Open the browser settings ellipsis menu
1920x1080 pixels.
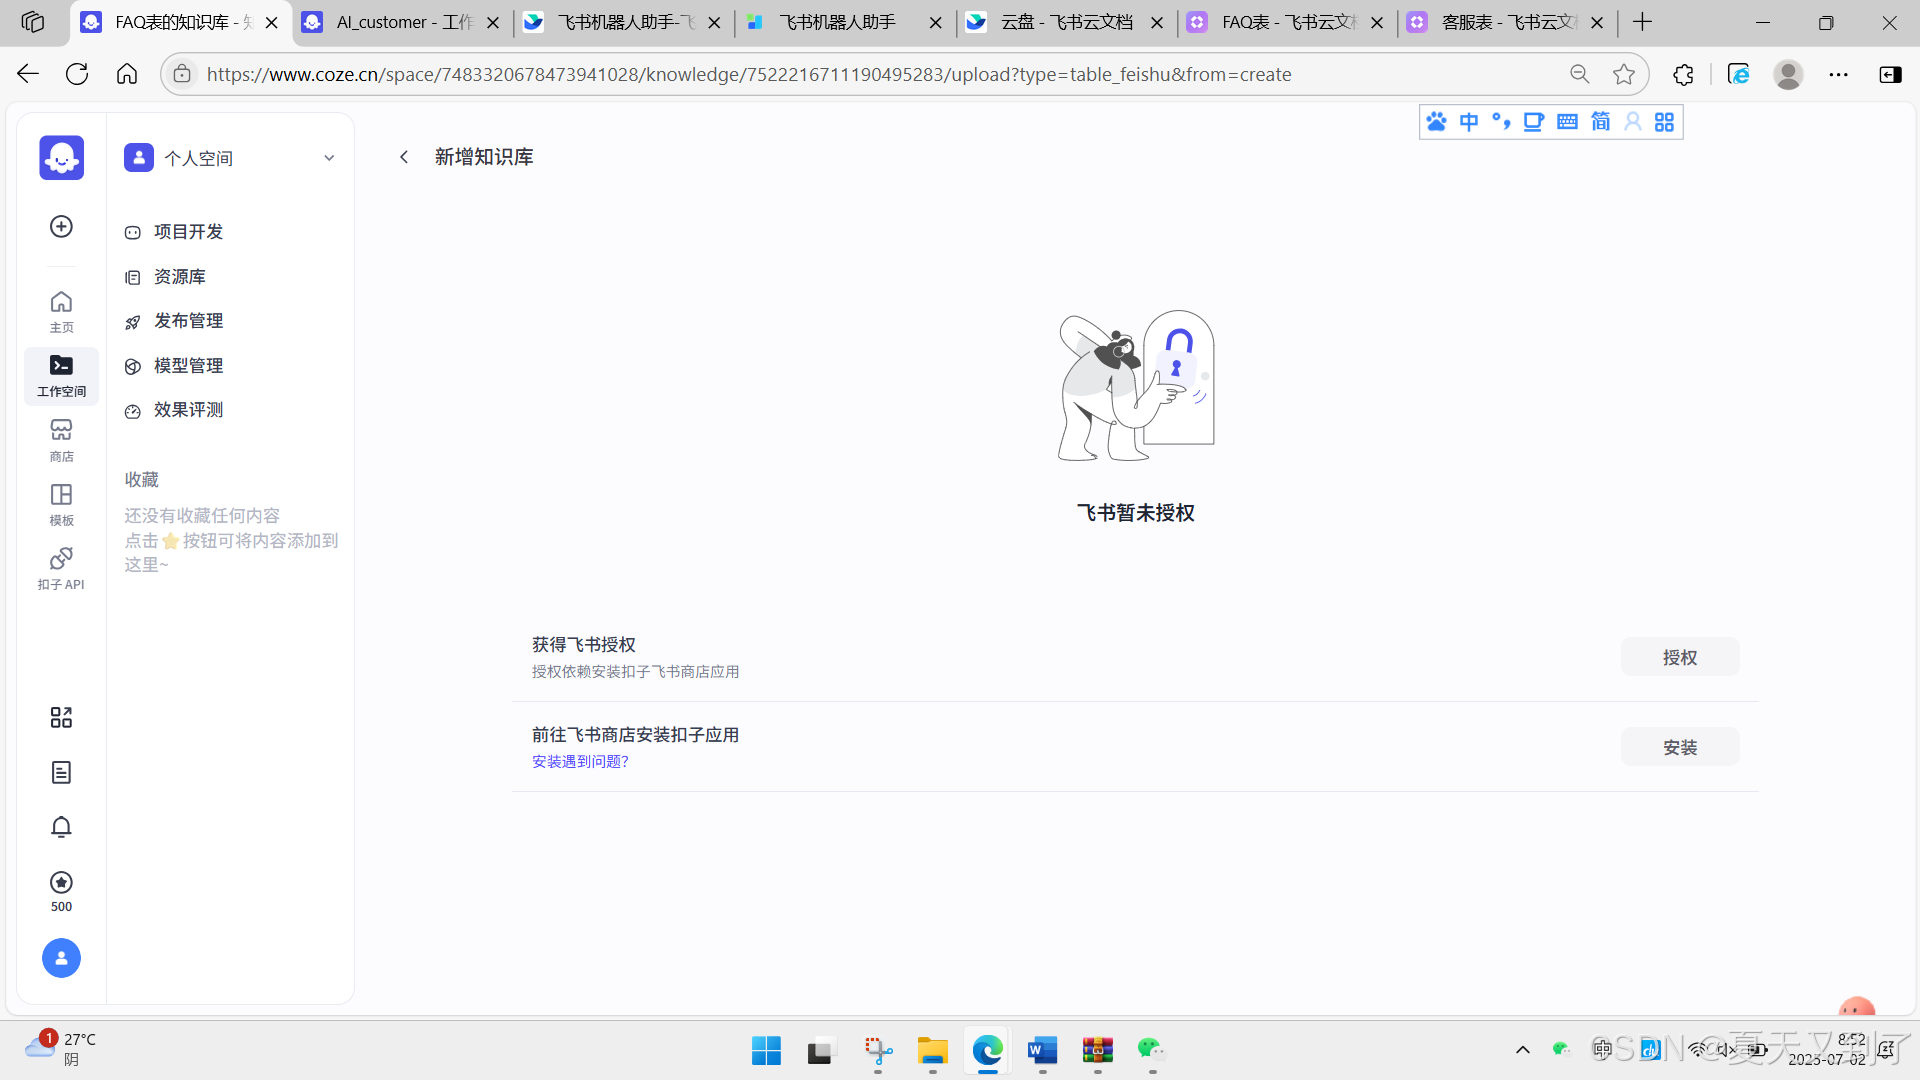click(1838, 74)
